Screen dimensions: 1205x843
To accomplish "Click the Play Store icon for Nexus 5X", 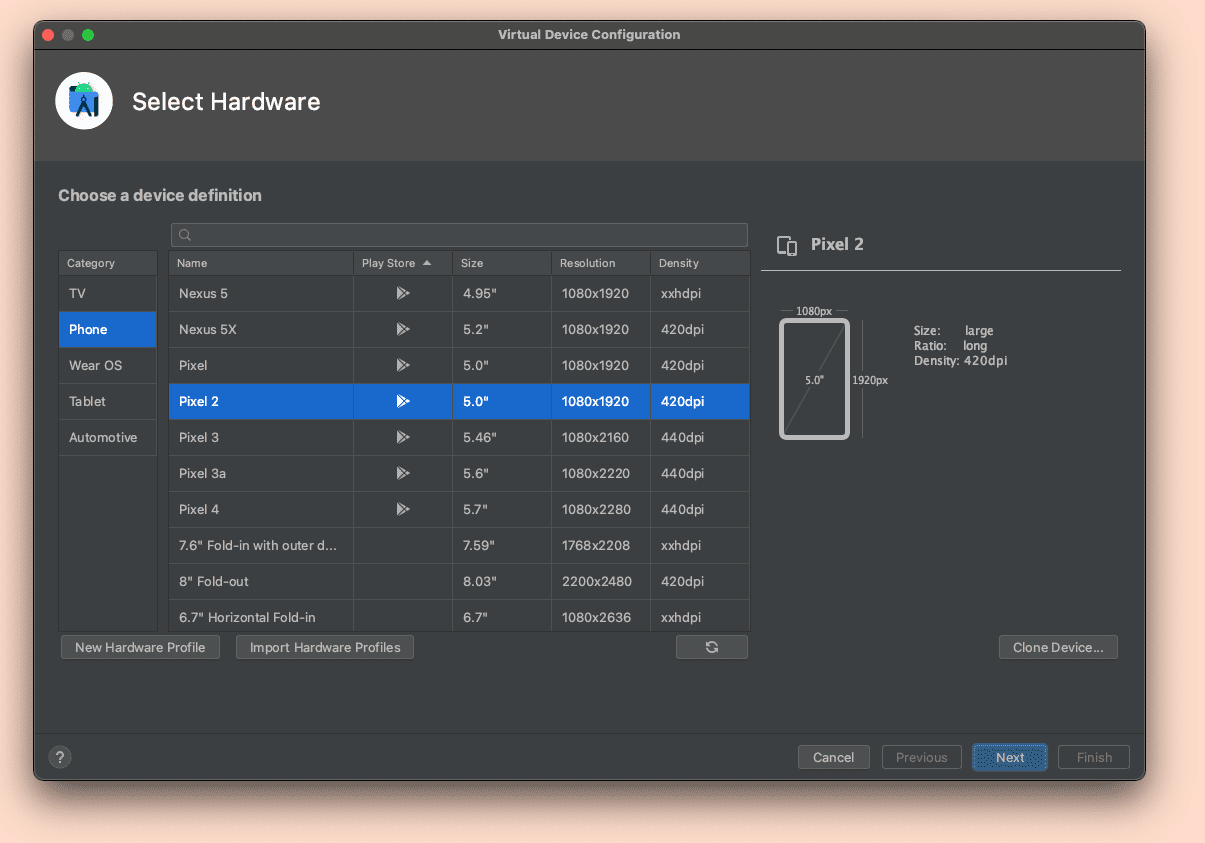I will [x=403, y=329].
